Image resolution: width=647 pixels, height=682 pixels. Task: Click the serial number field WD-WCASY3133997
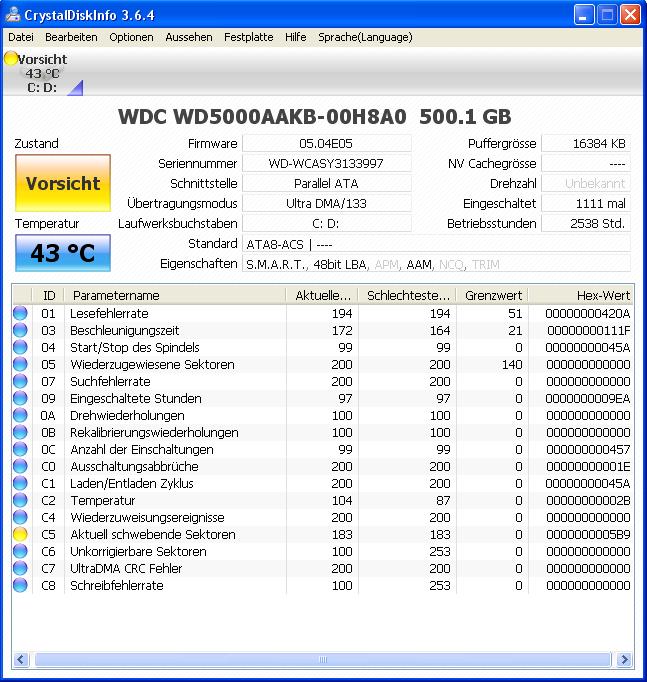tap(327, 163)
